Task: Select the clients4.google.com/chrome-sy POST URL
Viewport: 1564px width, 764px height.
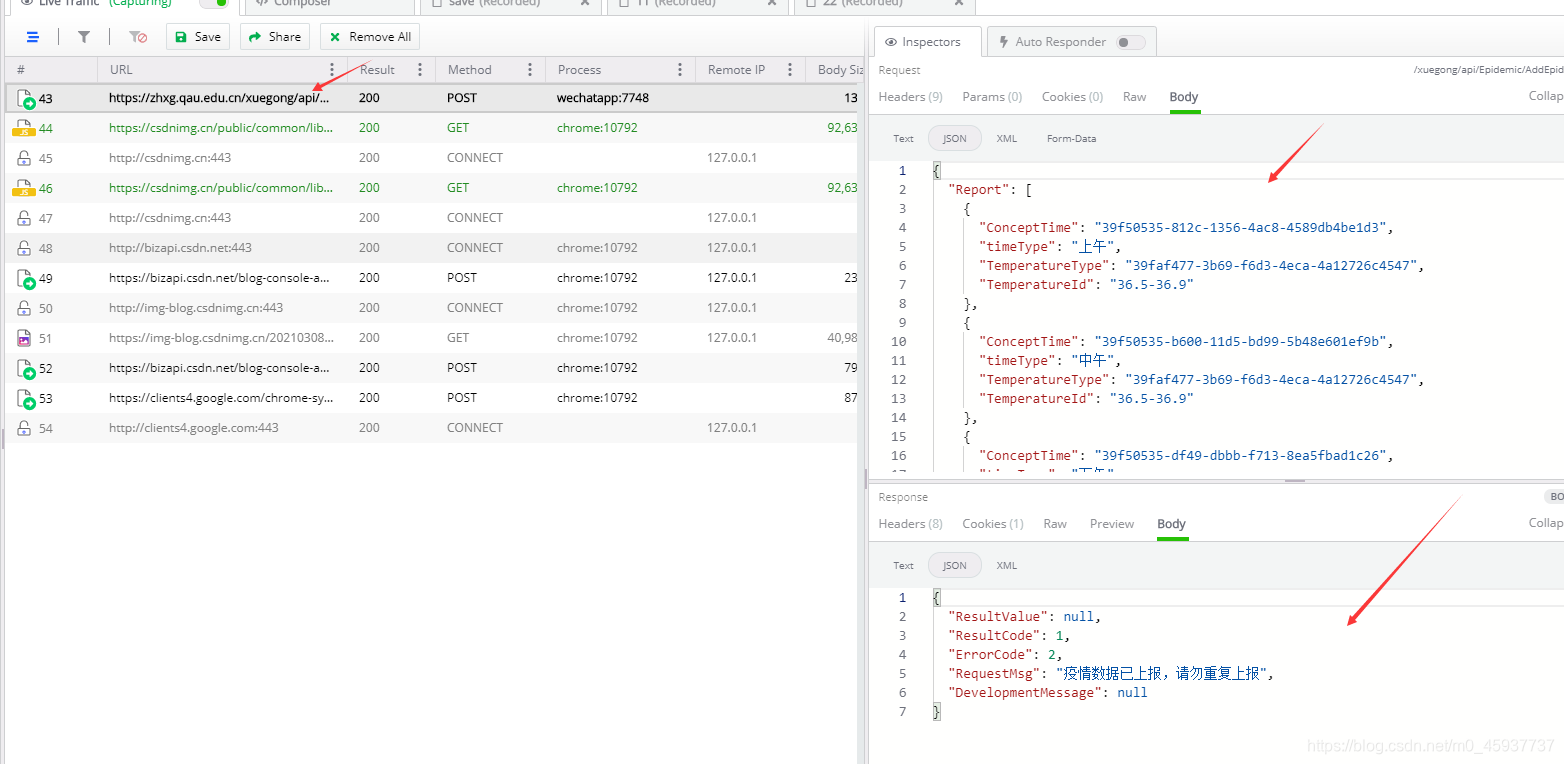Action: (x=221, y=398)
